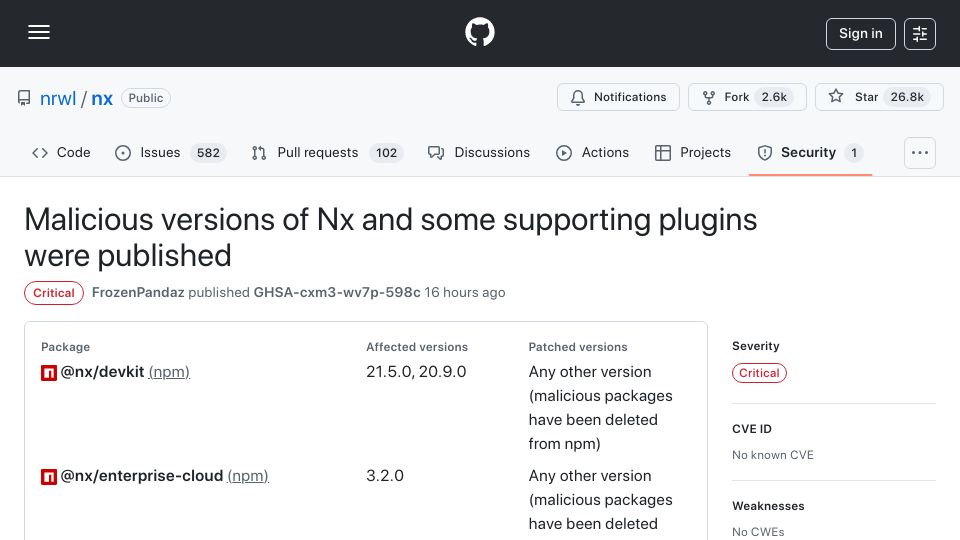The height and width of the screenshot is (540, 960).
Task: Switch to the Projects tab
Action: [692, 152]
